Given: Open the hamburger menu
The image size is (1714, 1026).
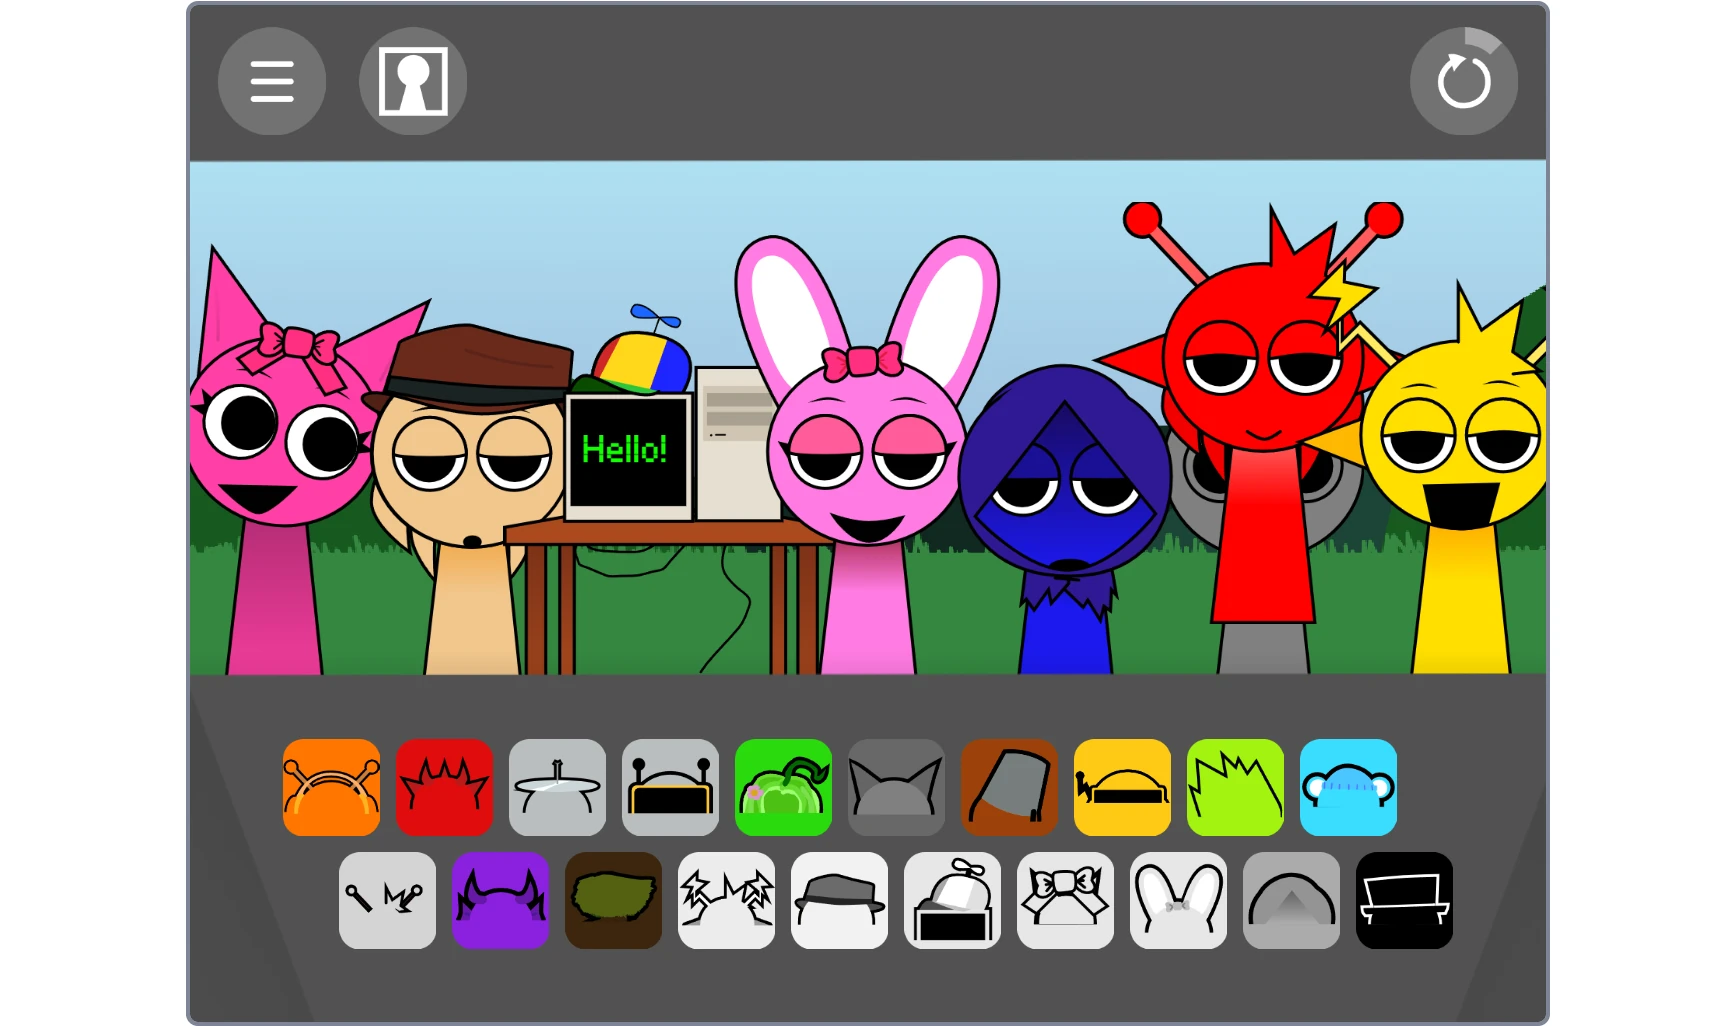Looking at the screenshot, I should (x=271, y=81).
